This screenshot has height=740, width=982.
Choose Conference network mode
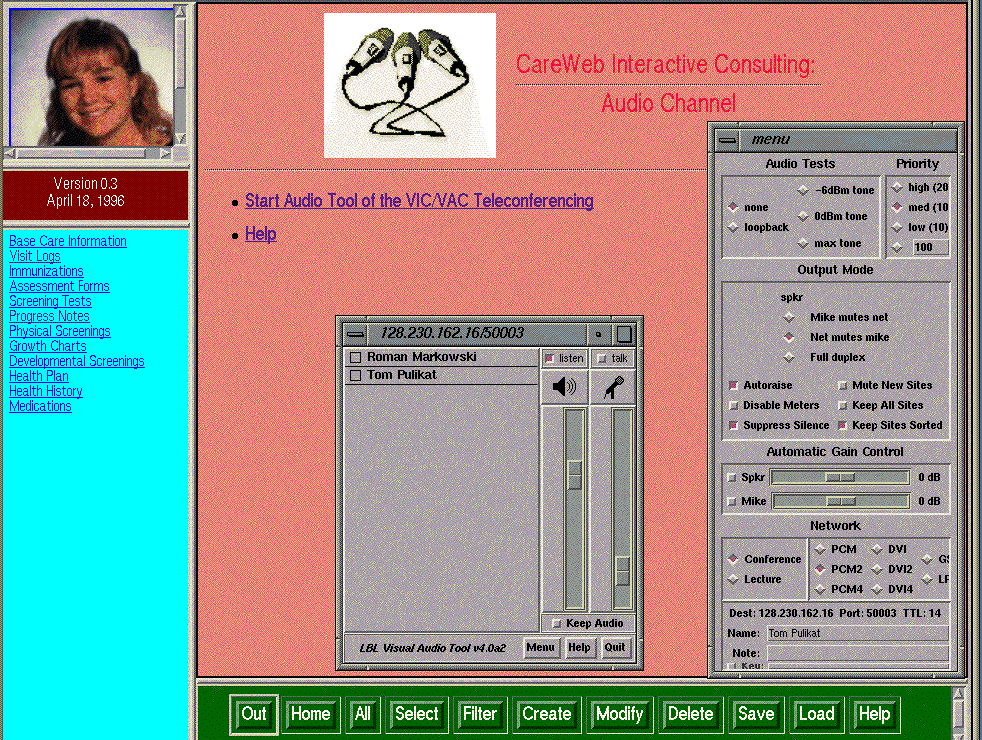coord(733,559)
